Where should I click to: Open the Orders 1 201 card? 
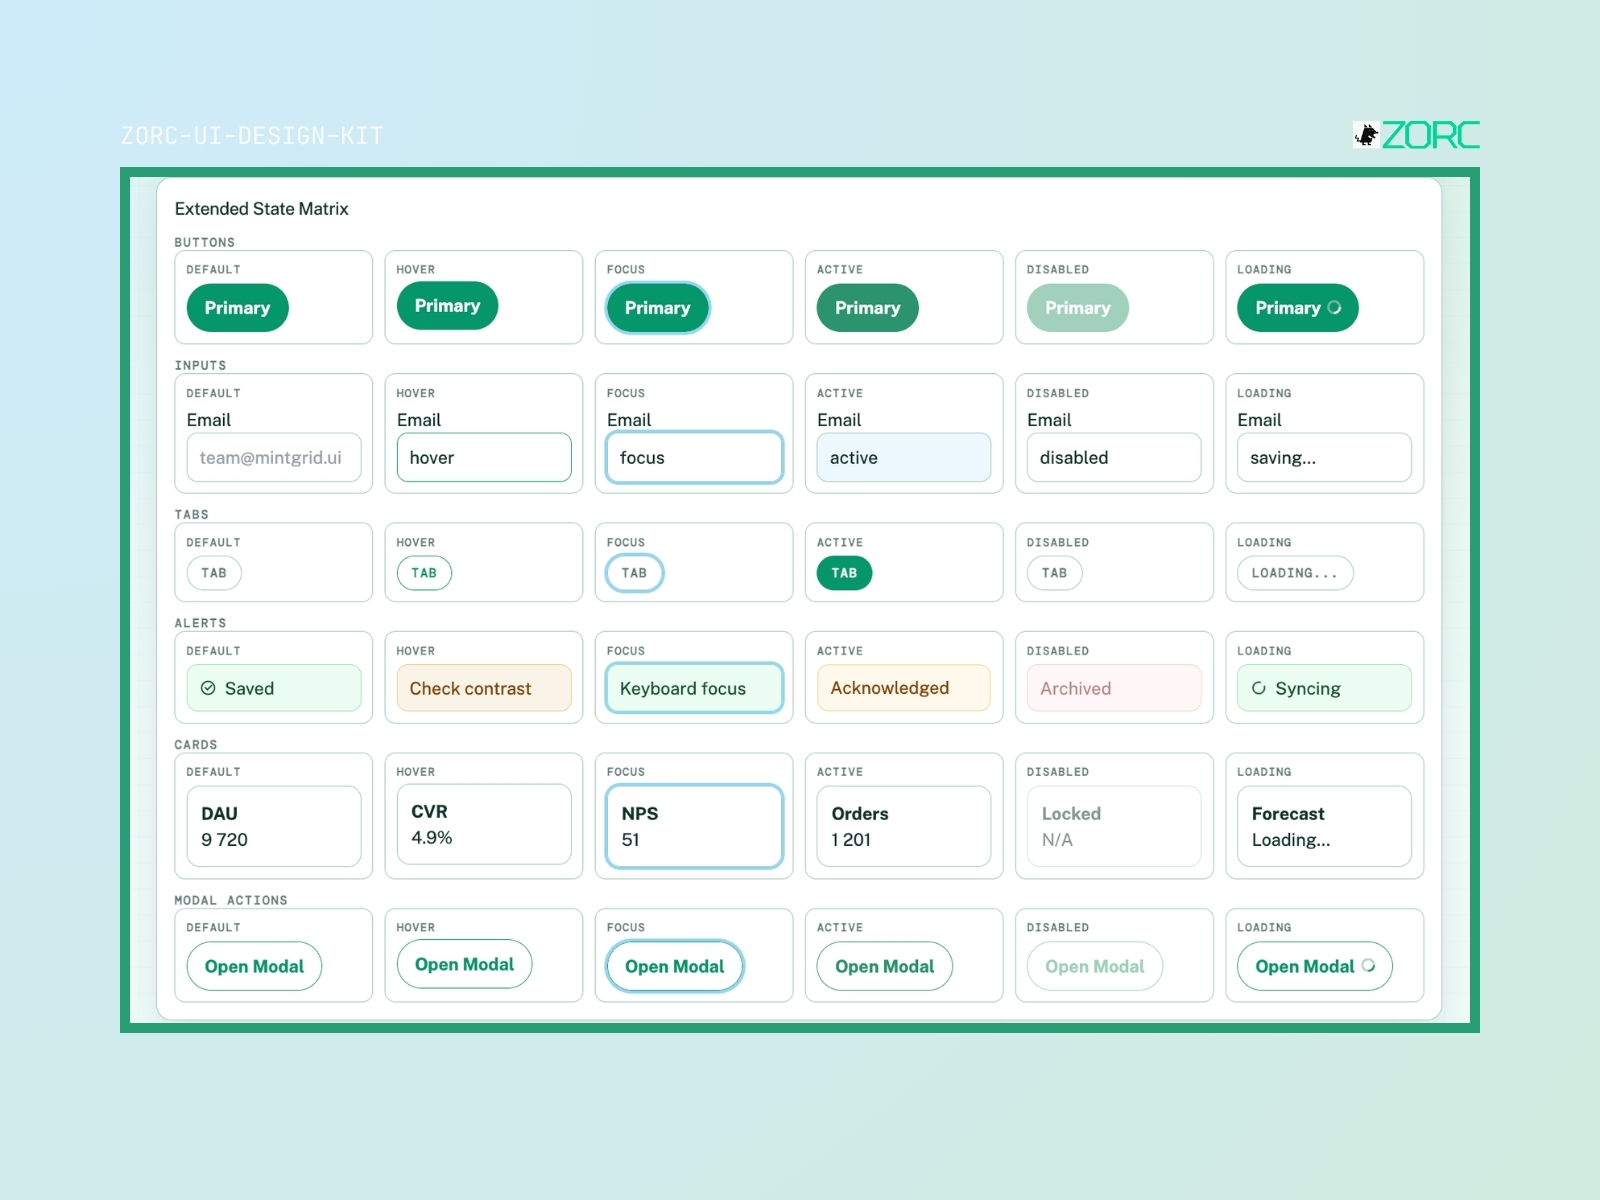904,826
